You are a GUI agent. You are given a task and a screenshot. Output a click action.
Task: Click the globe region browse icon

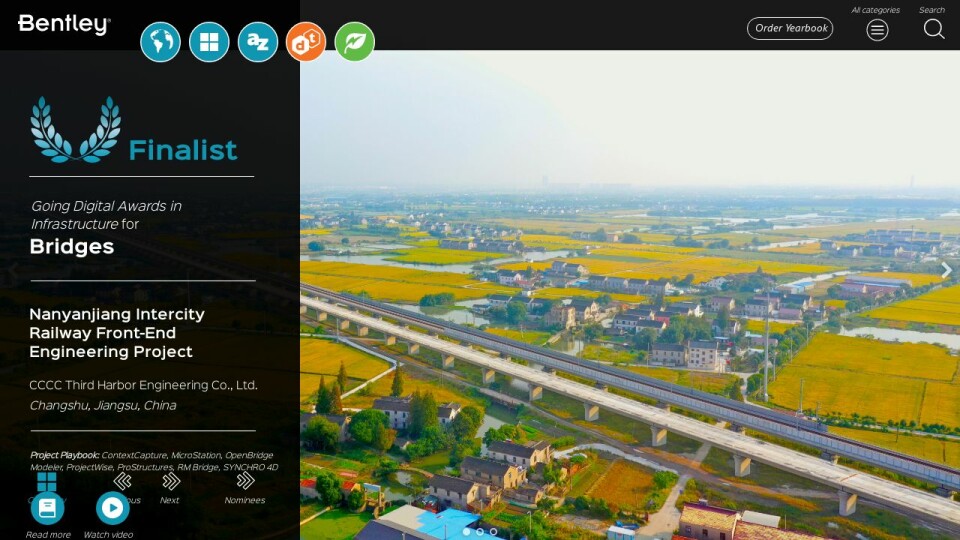click(x=160, y=42)
